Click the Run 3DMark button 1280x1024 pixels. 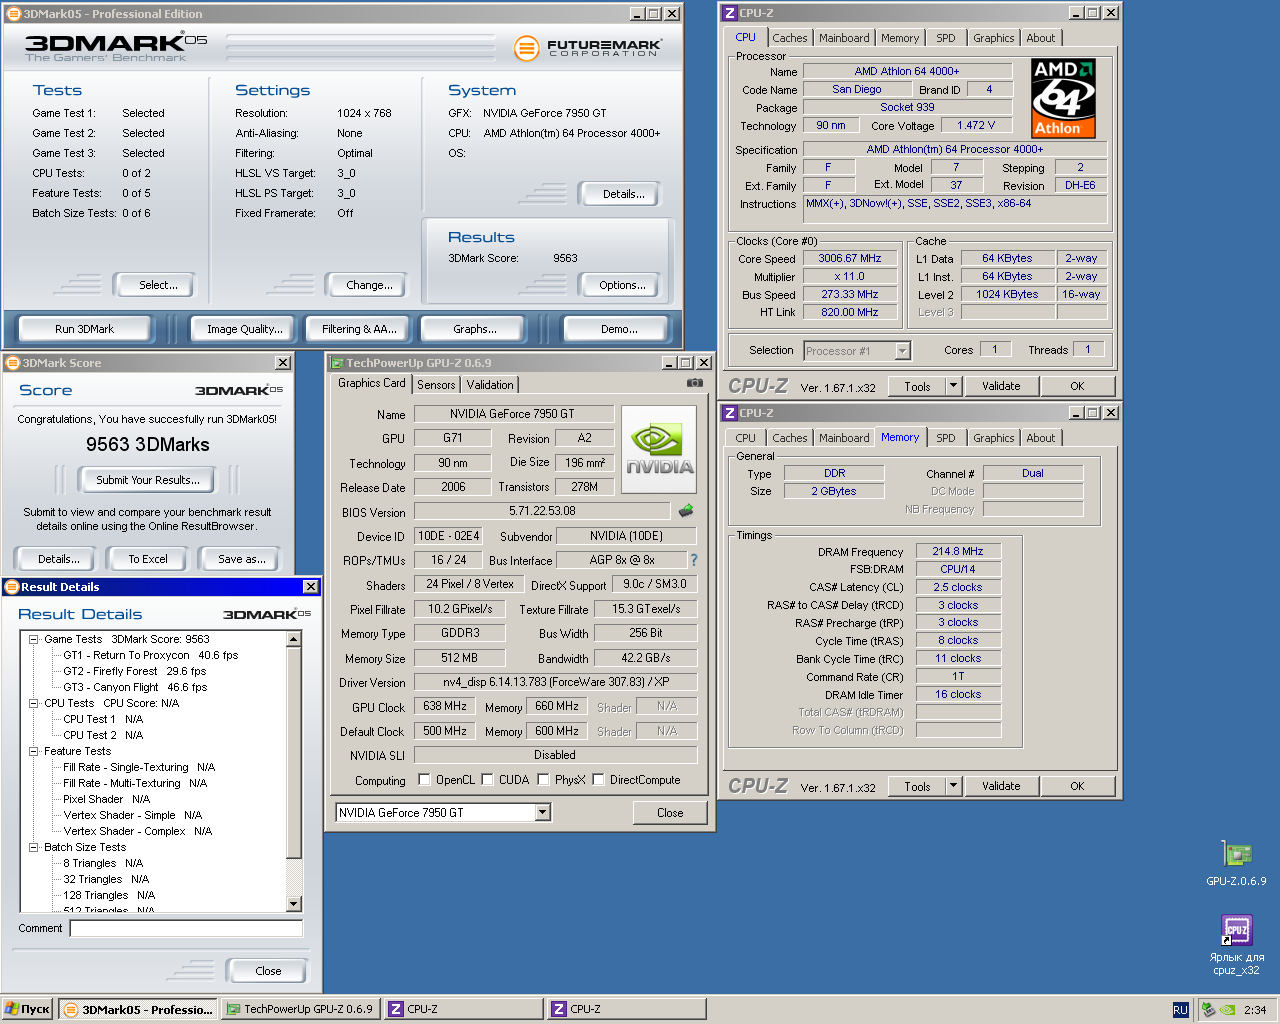(85, 329)
